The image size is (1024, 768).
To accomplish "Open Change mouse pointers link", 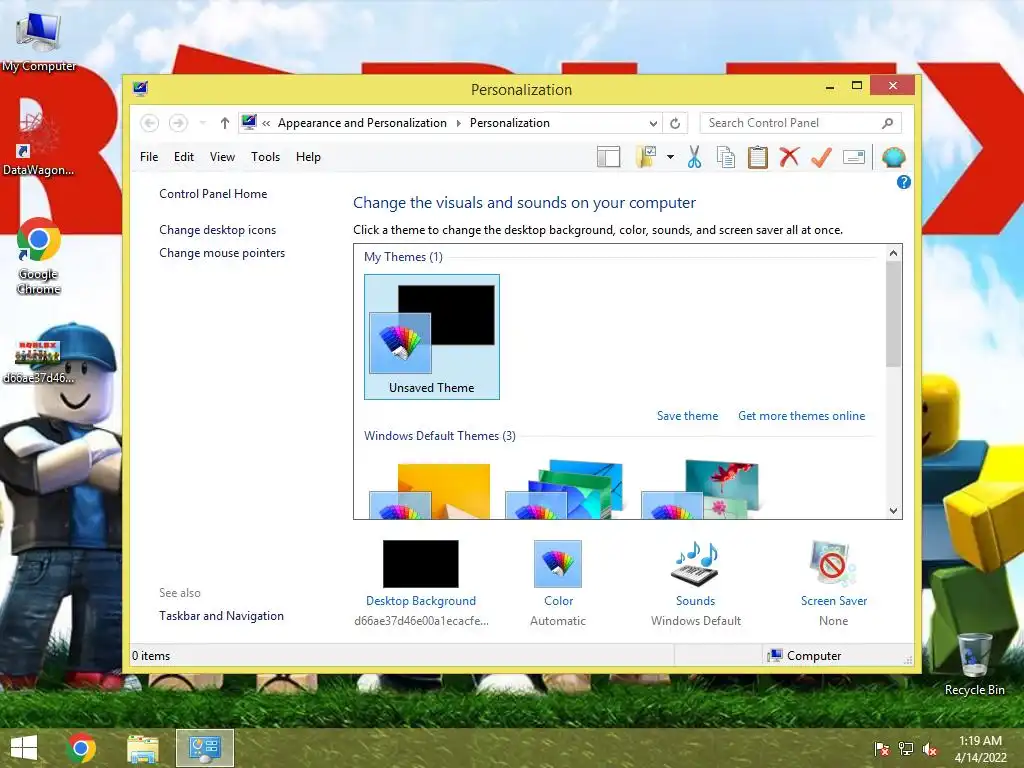I will pos(222,253).
